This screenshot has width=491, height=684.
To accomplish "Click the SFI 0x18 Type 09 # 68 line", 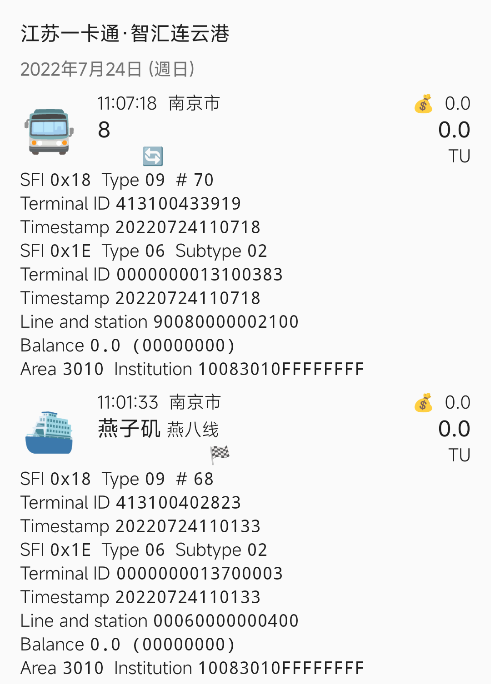I will point(117,479).
